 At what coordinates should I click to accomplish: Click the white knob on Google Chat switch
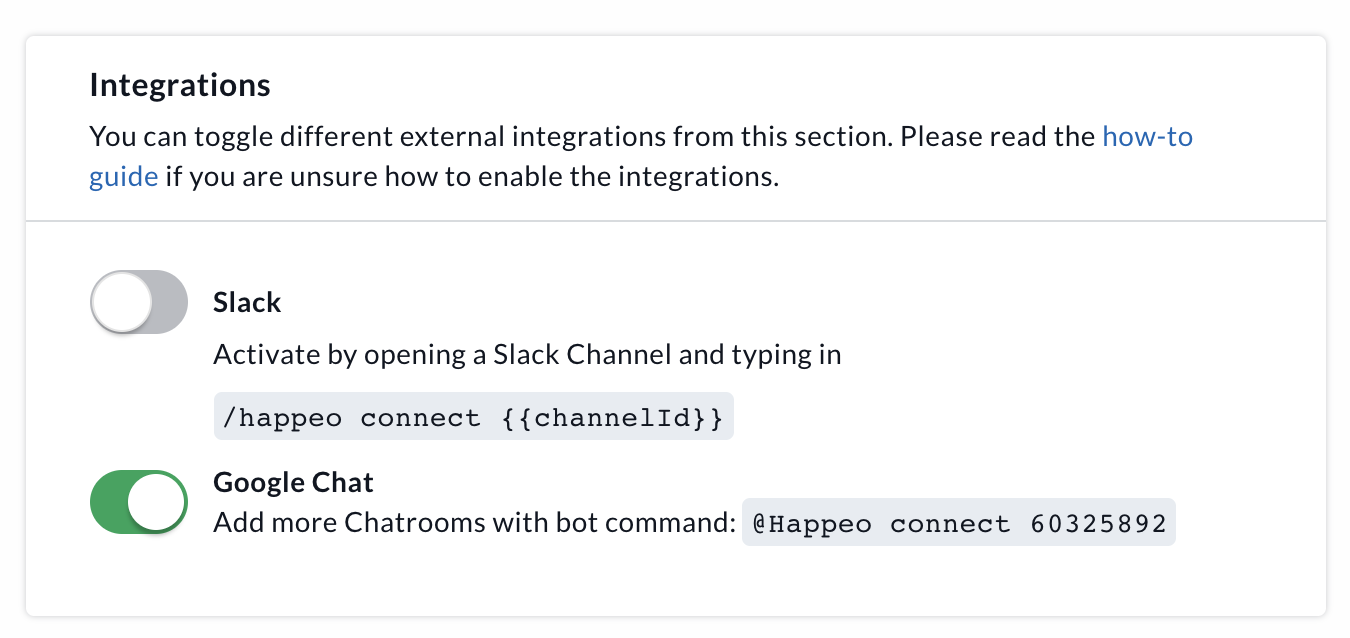click(x=158, y=502)
